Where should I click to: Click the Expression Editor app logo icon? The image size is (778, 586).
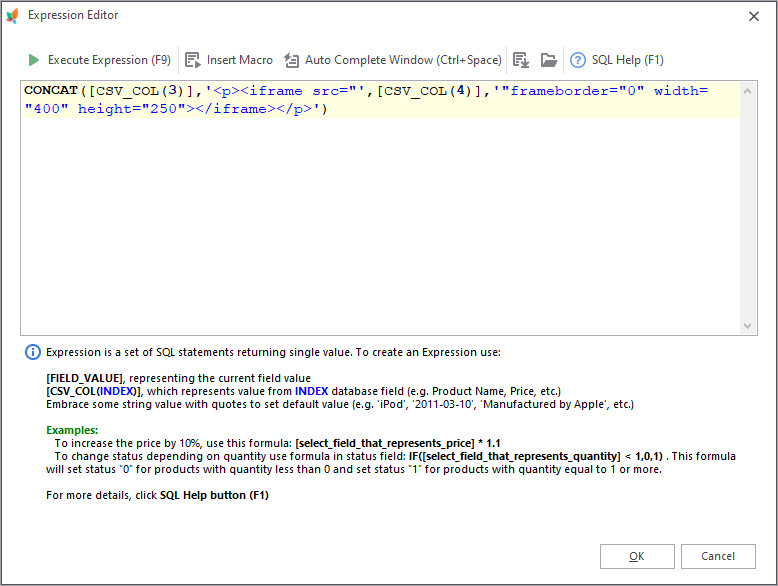(x=13, y=15)
